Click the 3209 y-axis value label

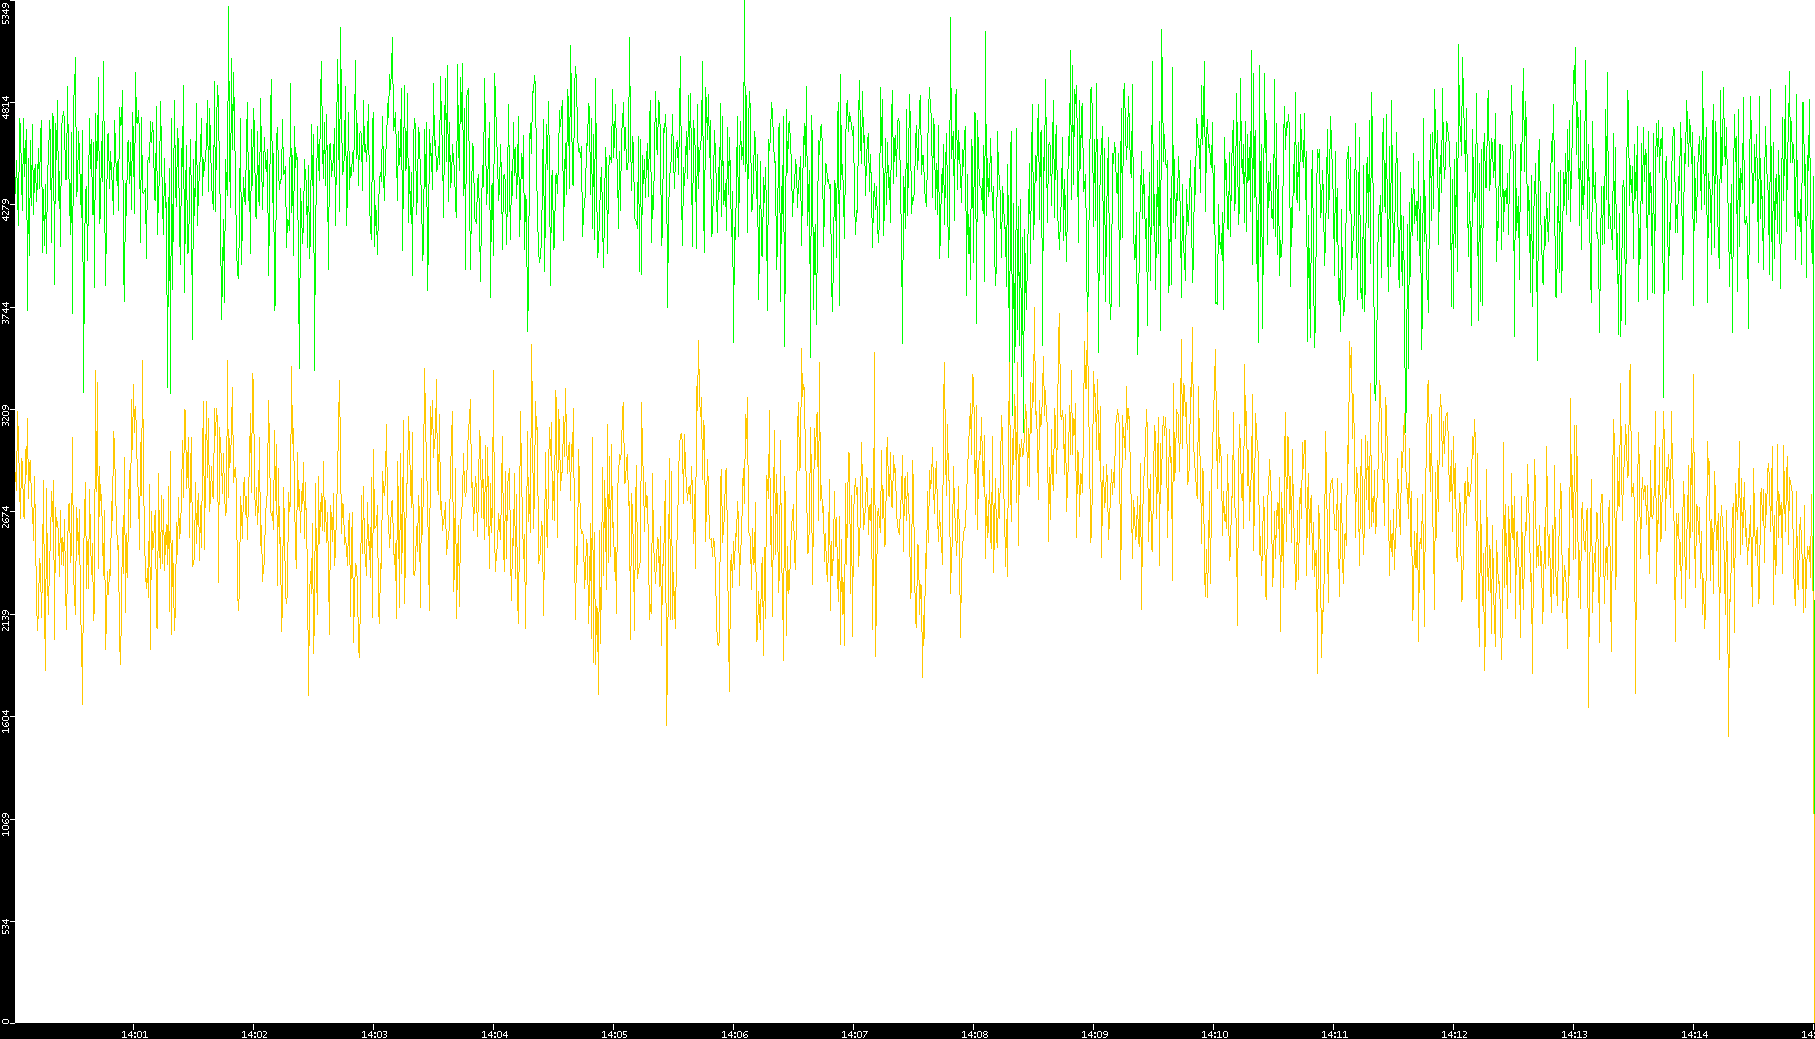tap(6, 415)
